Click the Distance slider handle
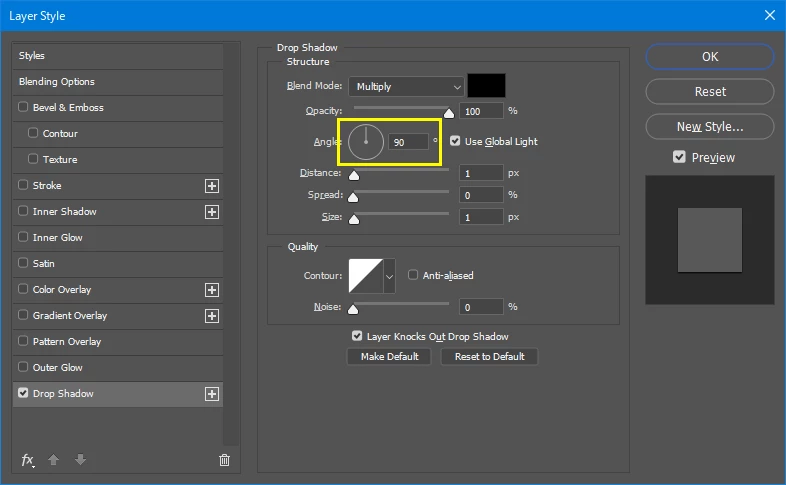This screenshot has height=485, width=786. click(x=354, y=175)
